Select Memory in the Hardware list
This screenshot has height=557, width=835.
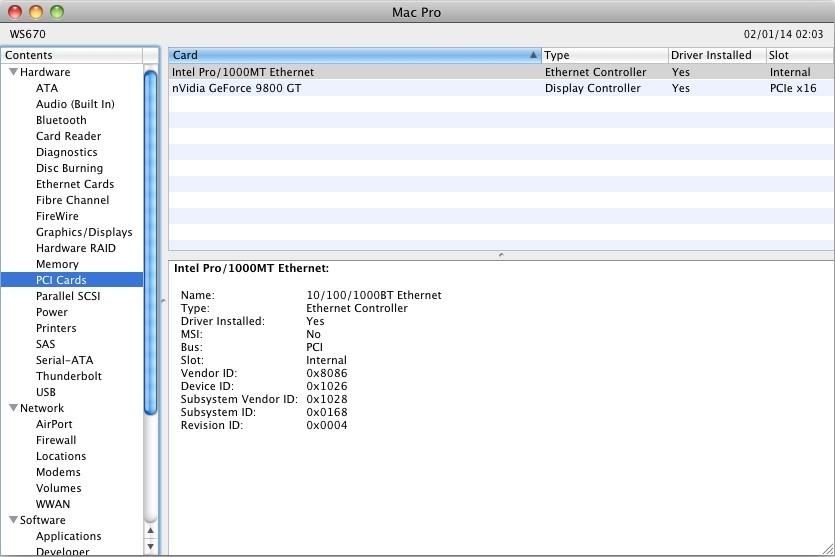coord(57,264)
